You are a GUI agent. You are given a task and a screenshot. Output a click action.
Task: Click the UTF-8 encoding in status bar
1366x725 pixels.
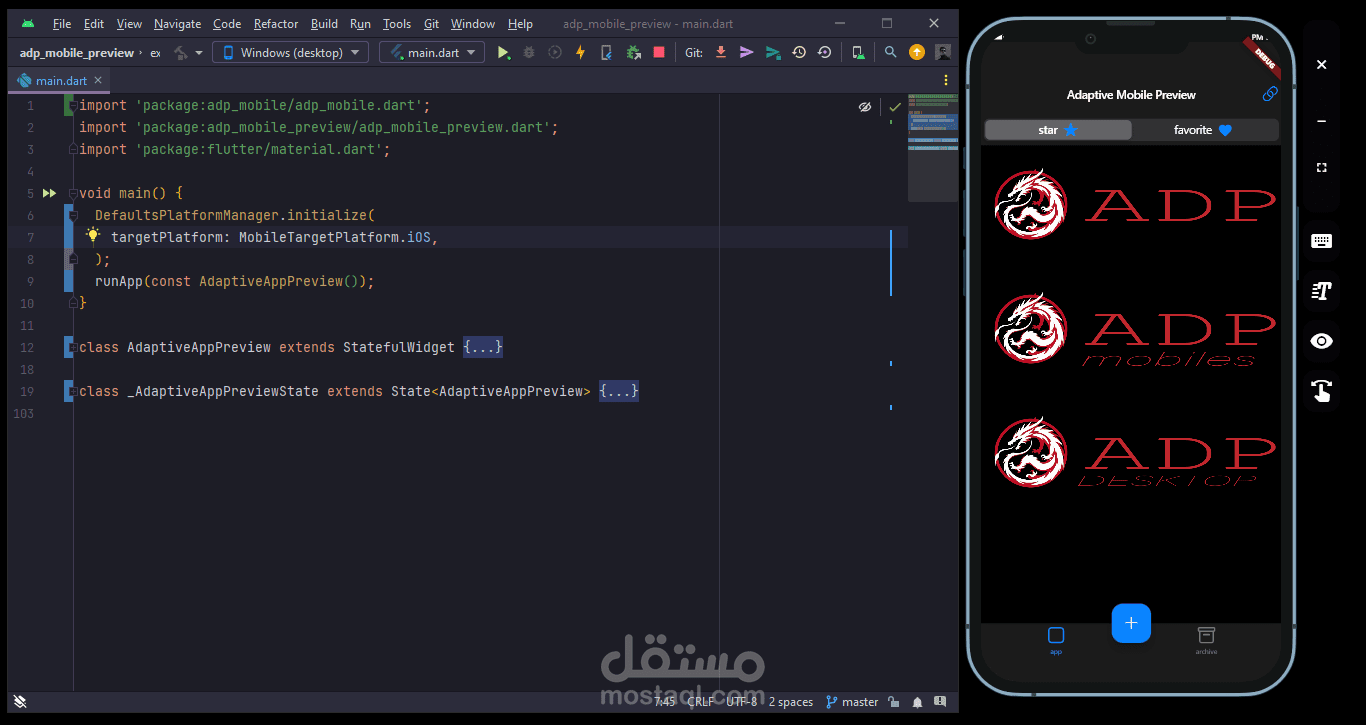pos(741,702)
